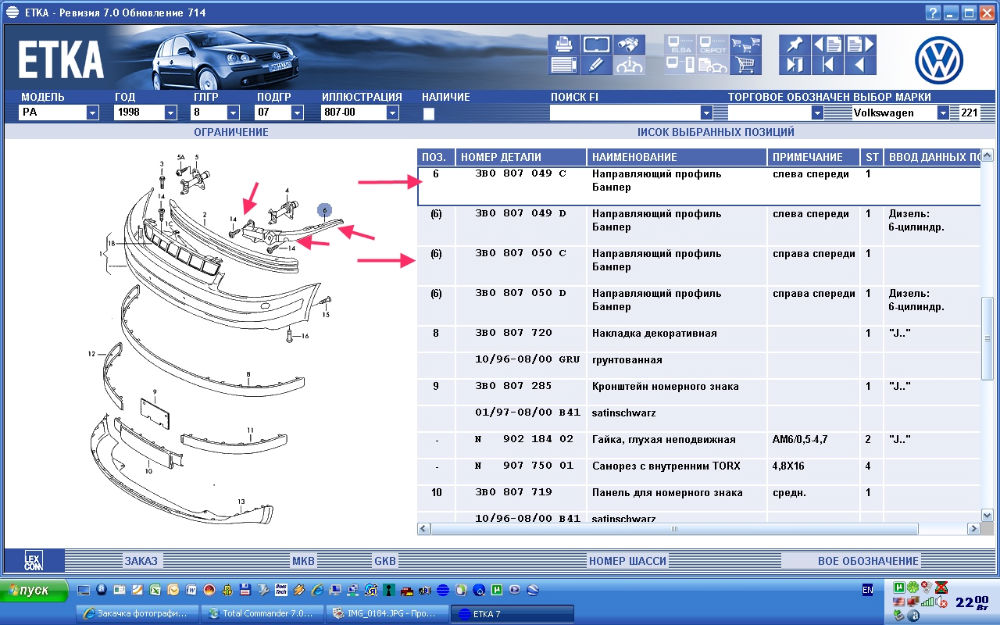Expand the ПОДГР dropdown
1000x625 pixels.
[297, 113]
